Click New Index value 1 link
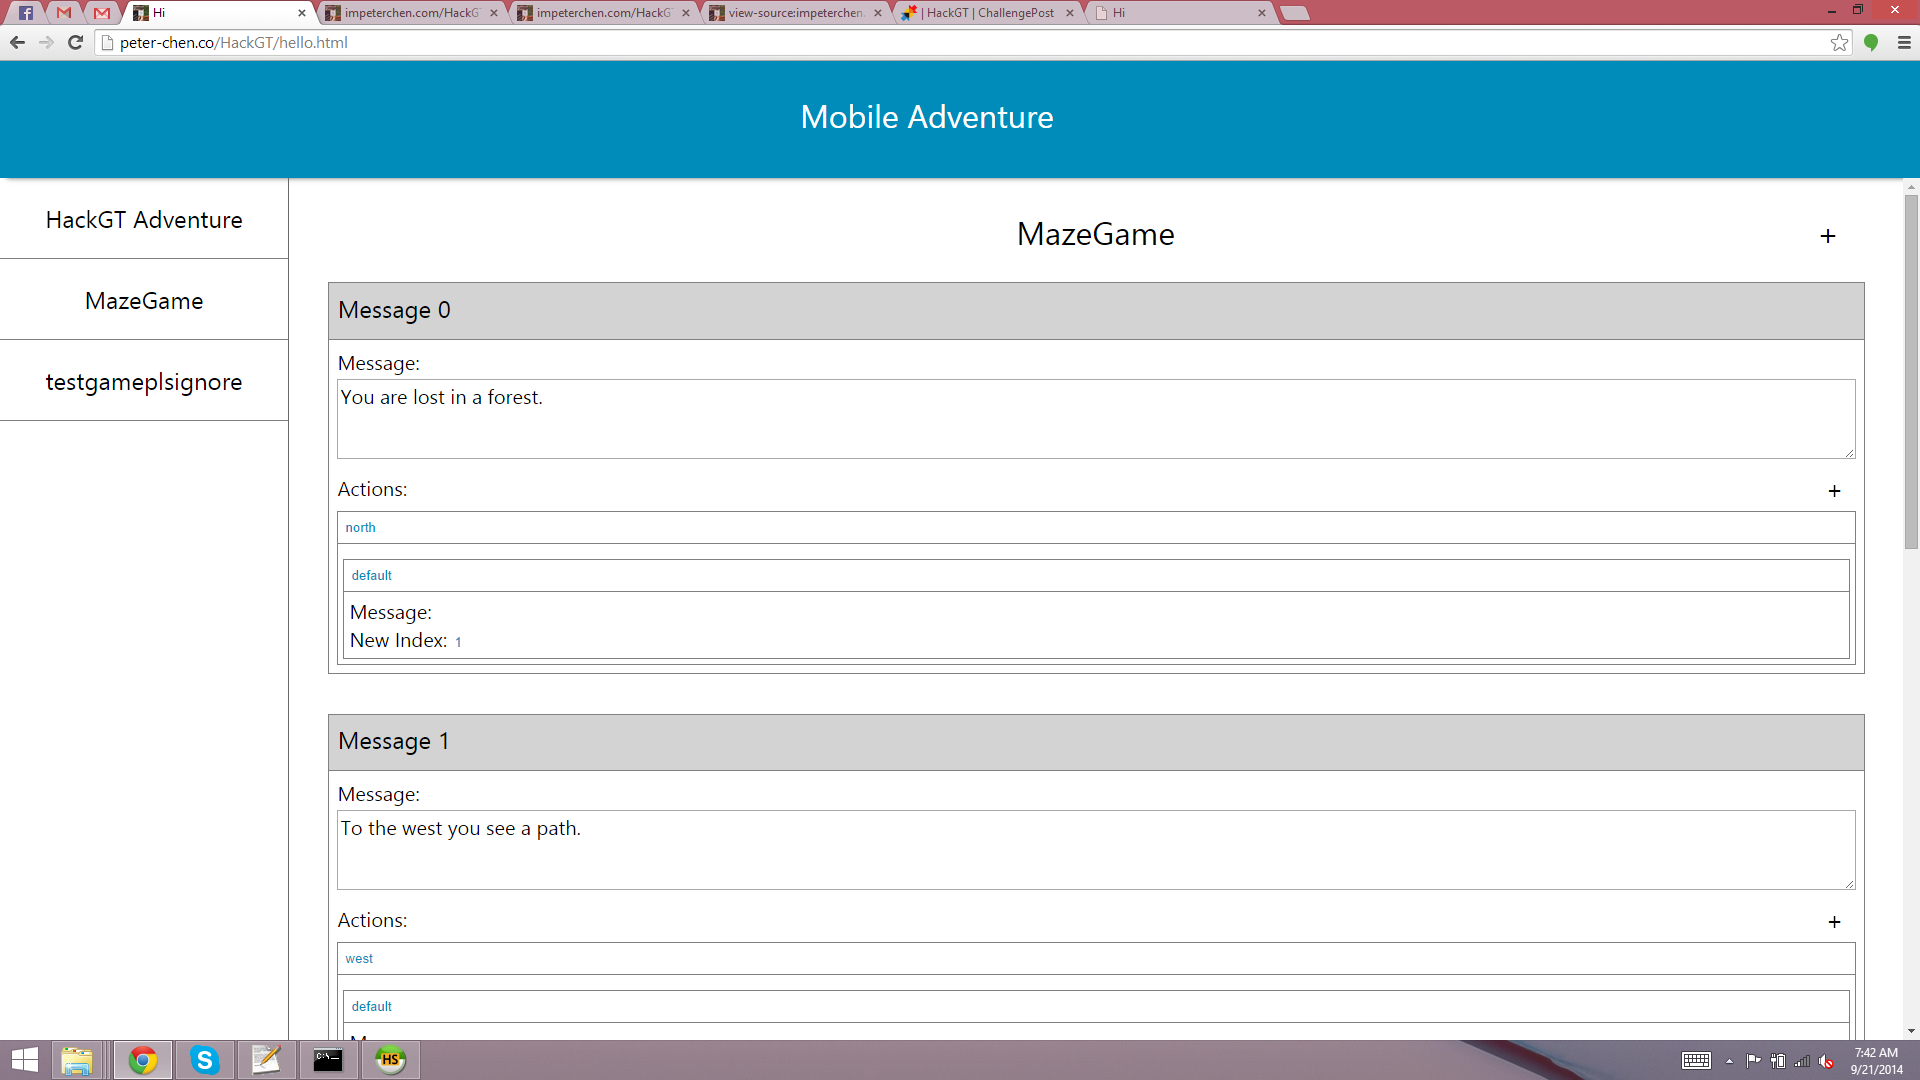The width and height of the screenshot is (1920, 1080). [x=458, y=642]
